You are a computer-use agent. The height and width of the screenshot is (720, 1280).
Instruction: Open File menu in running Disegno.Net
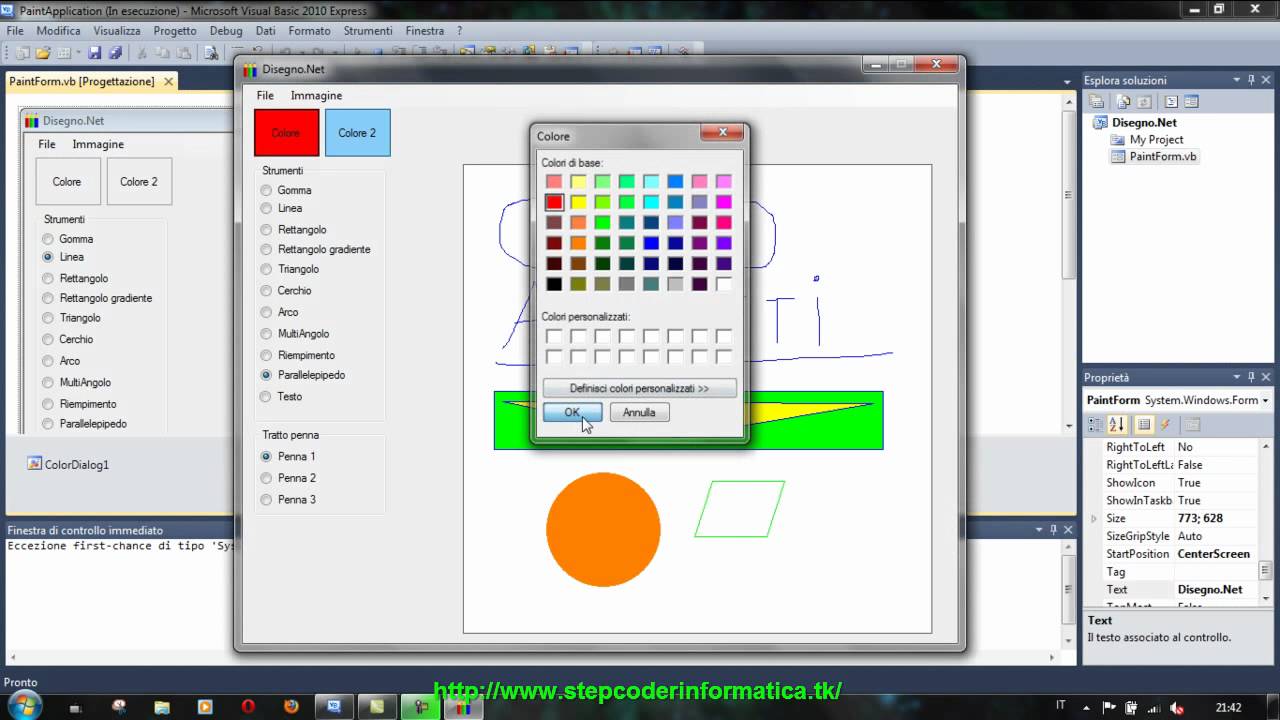265,95
